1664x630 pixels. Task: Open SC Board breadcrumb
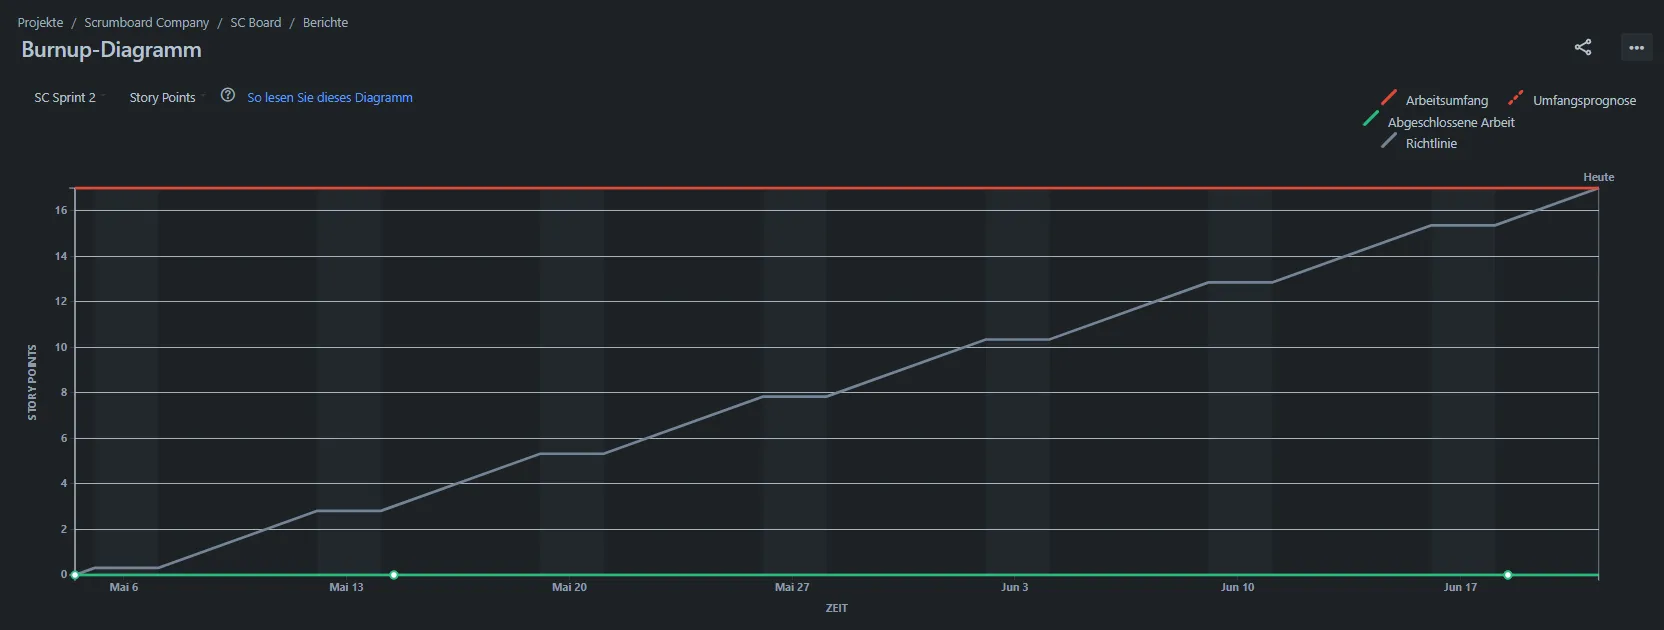tap(256, 22)
